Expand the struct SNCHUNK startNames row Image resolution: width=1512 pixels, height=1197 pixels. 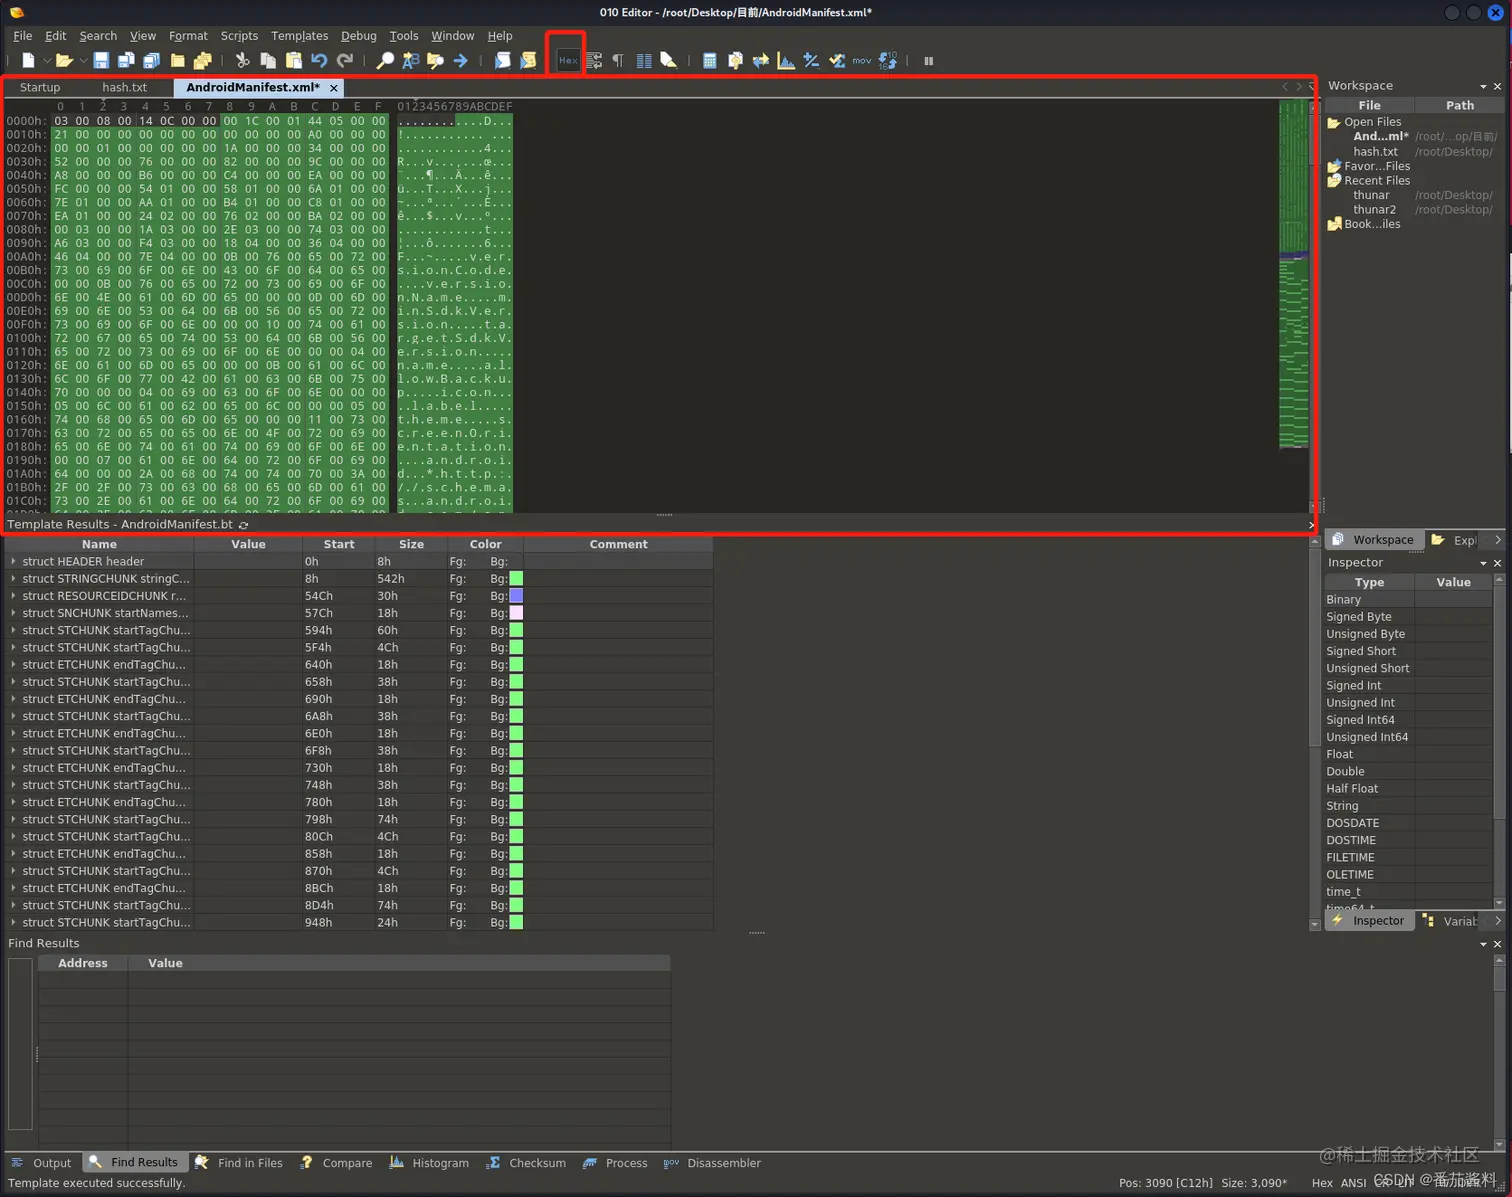tap(13, 613)
